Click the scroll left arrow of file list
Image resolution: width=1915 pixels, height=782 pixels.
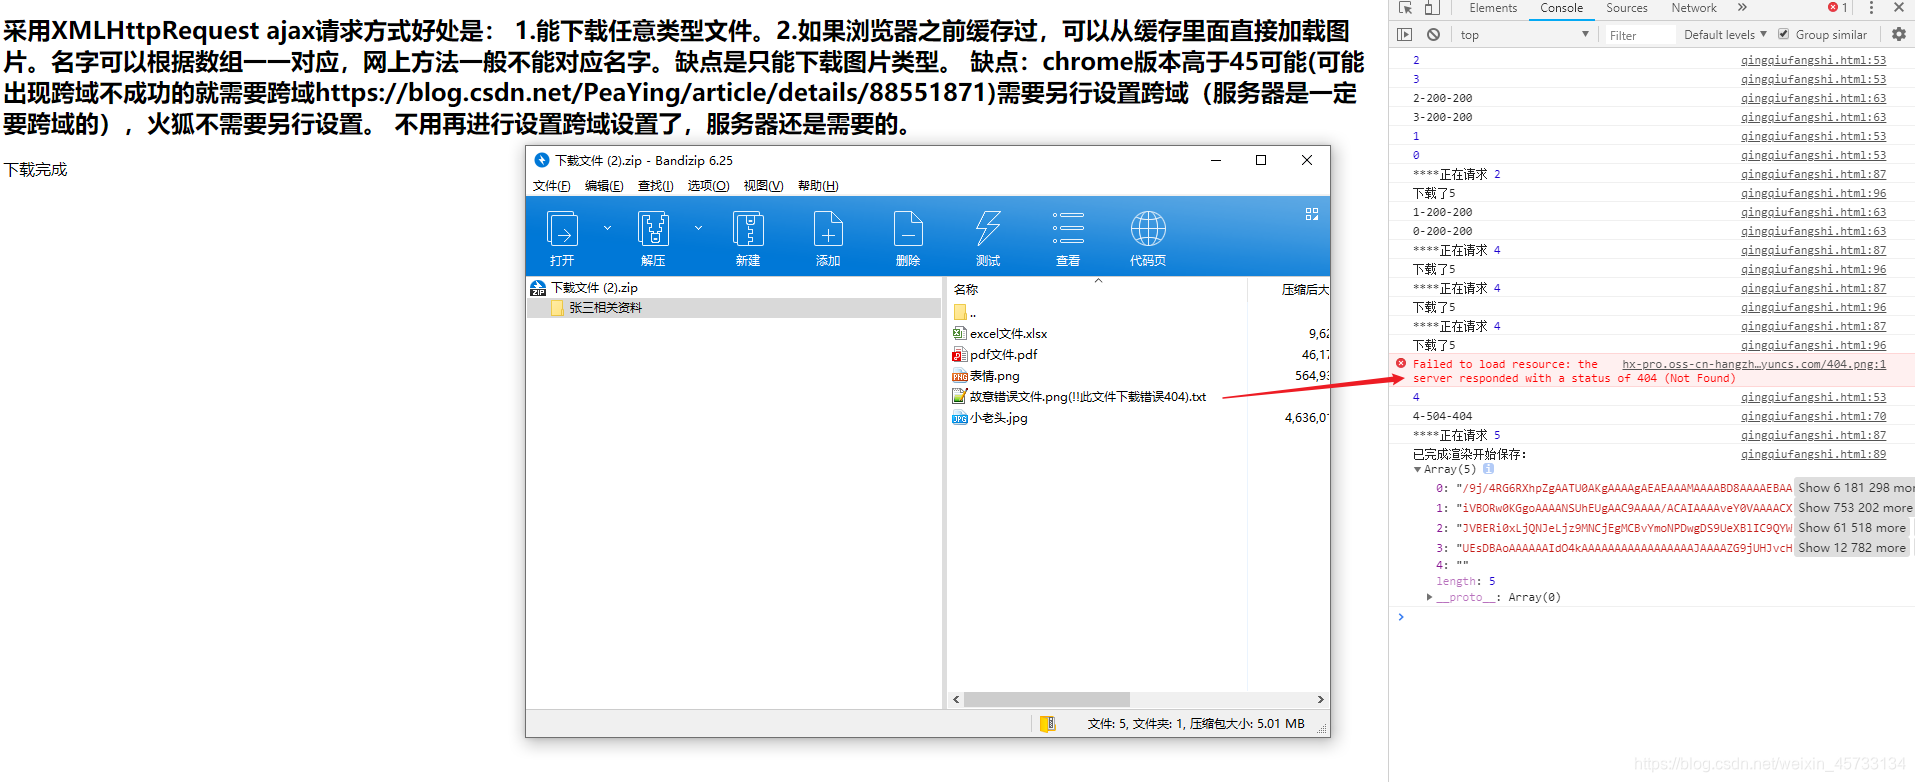point(956,700)
